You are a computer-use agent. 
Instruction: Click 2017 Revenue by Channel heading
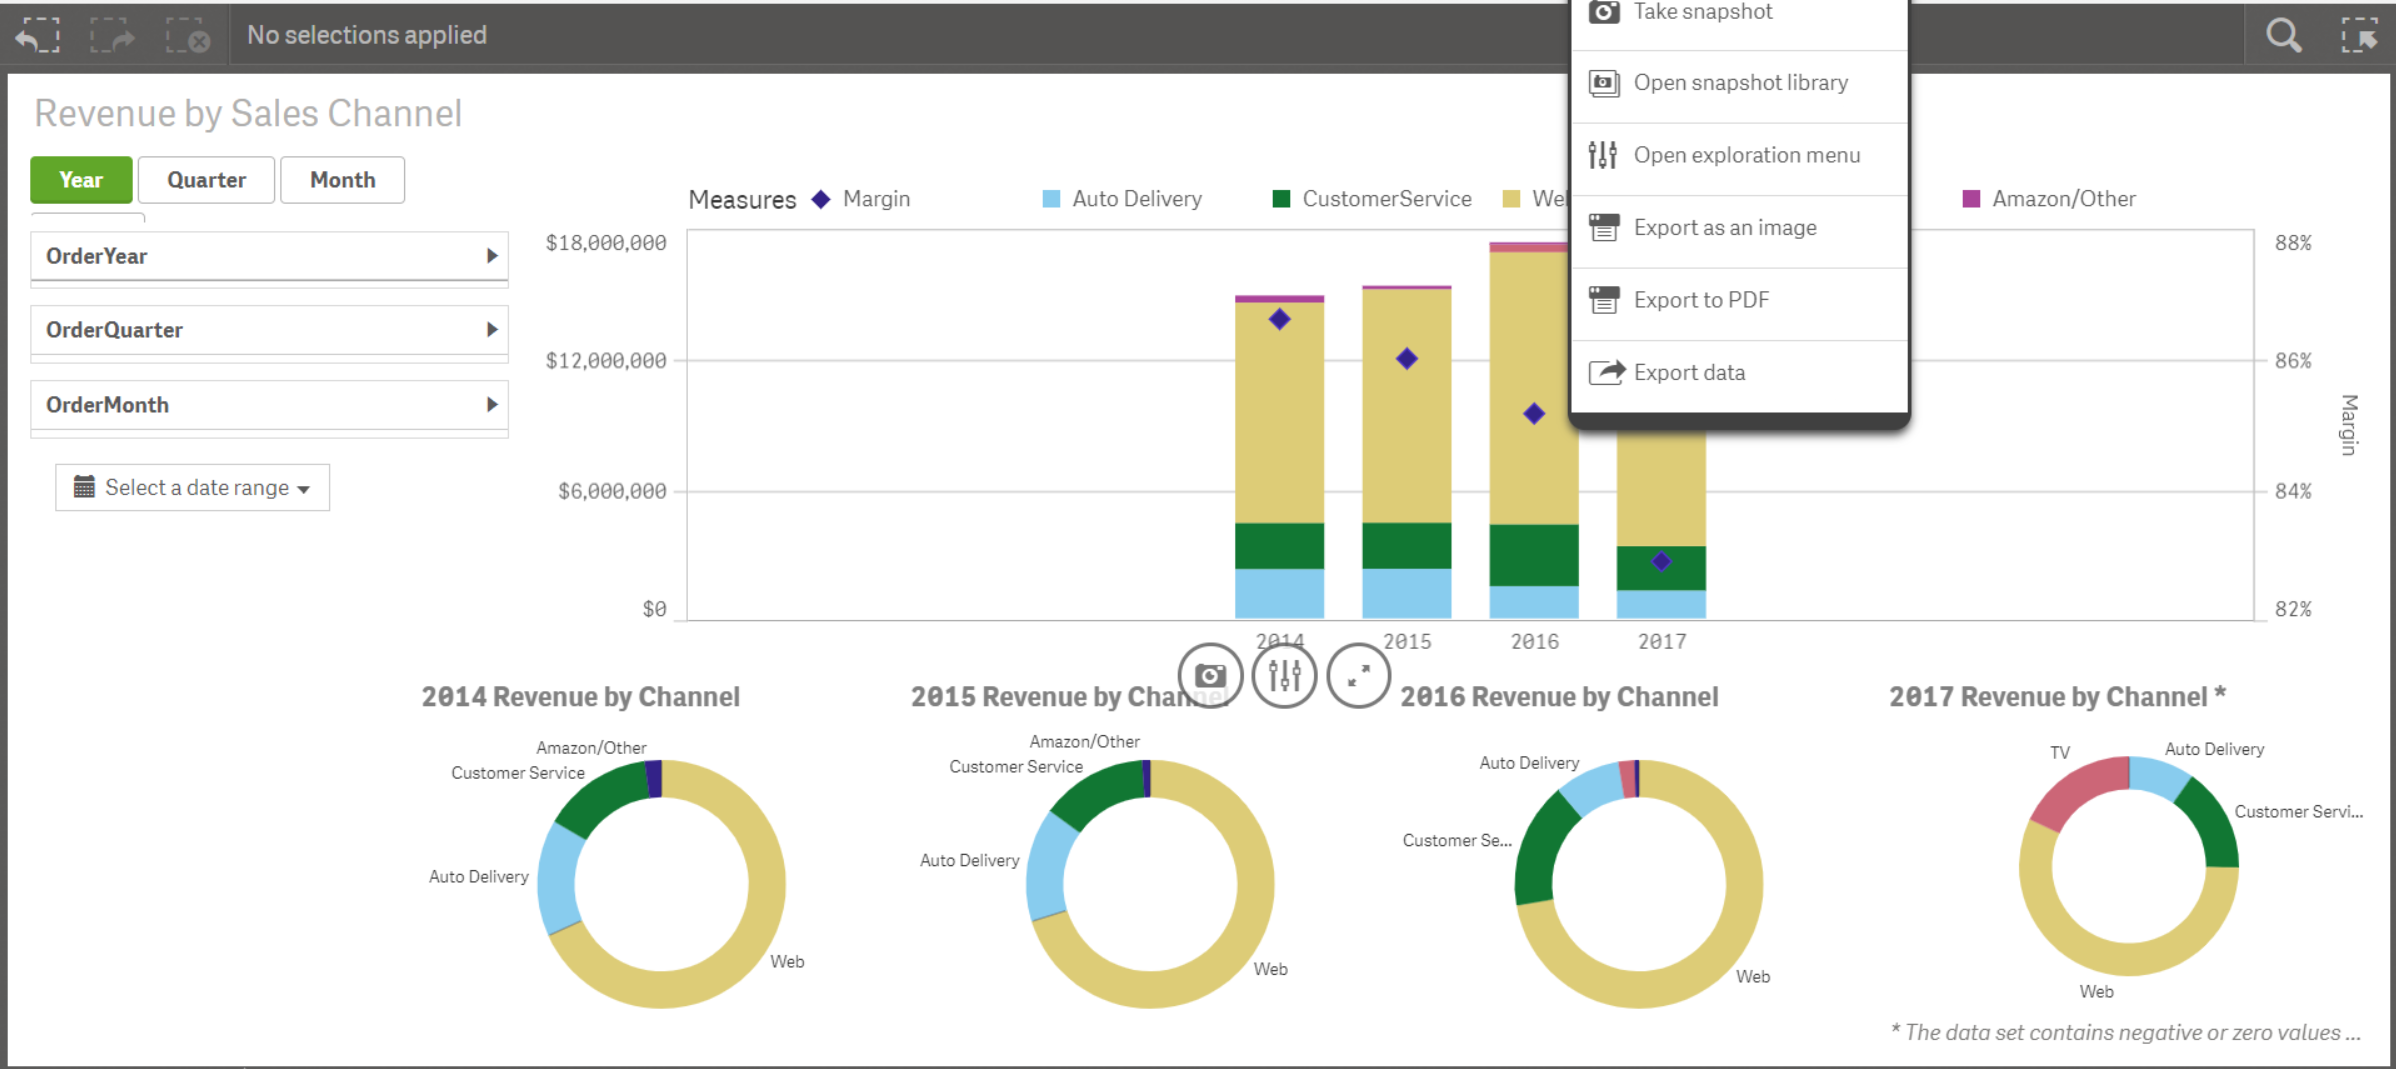tap(2057, 697)
